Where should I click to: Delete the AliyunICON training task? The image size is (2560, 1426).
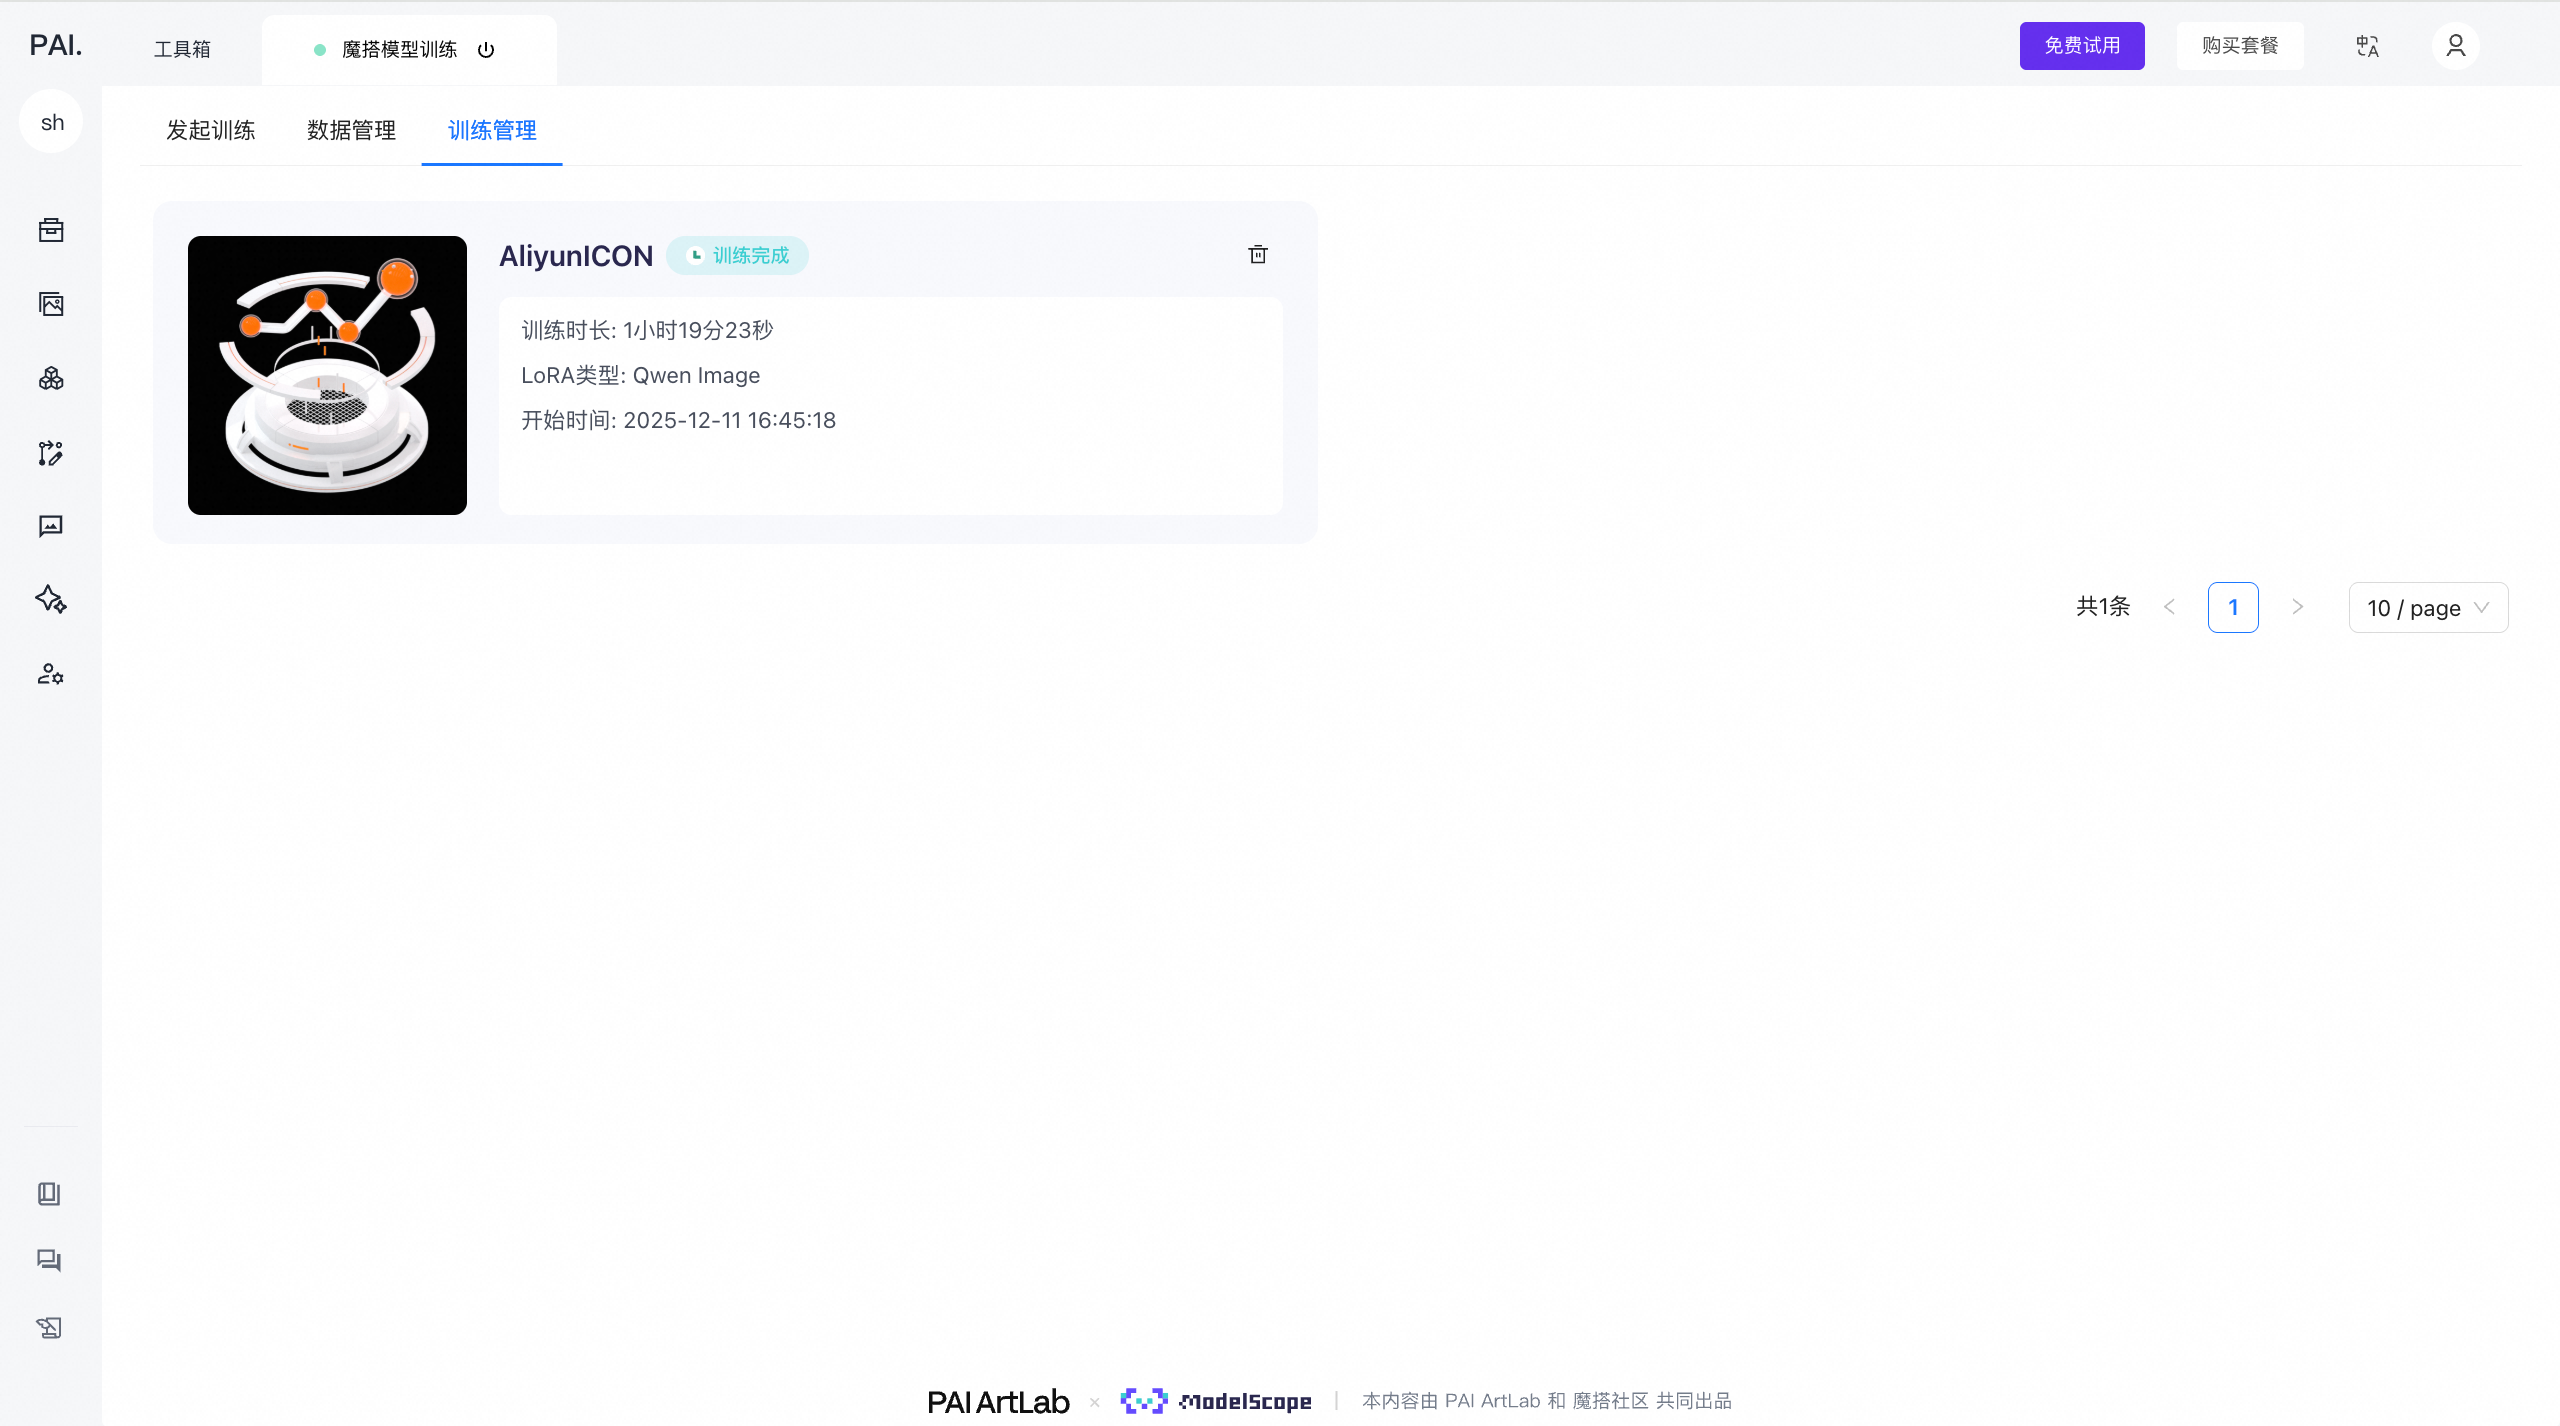click(1258, 254)
